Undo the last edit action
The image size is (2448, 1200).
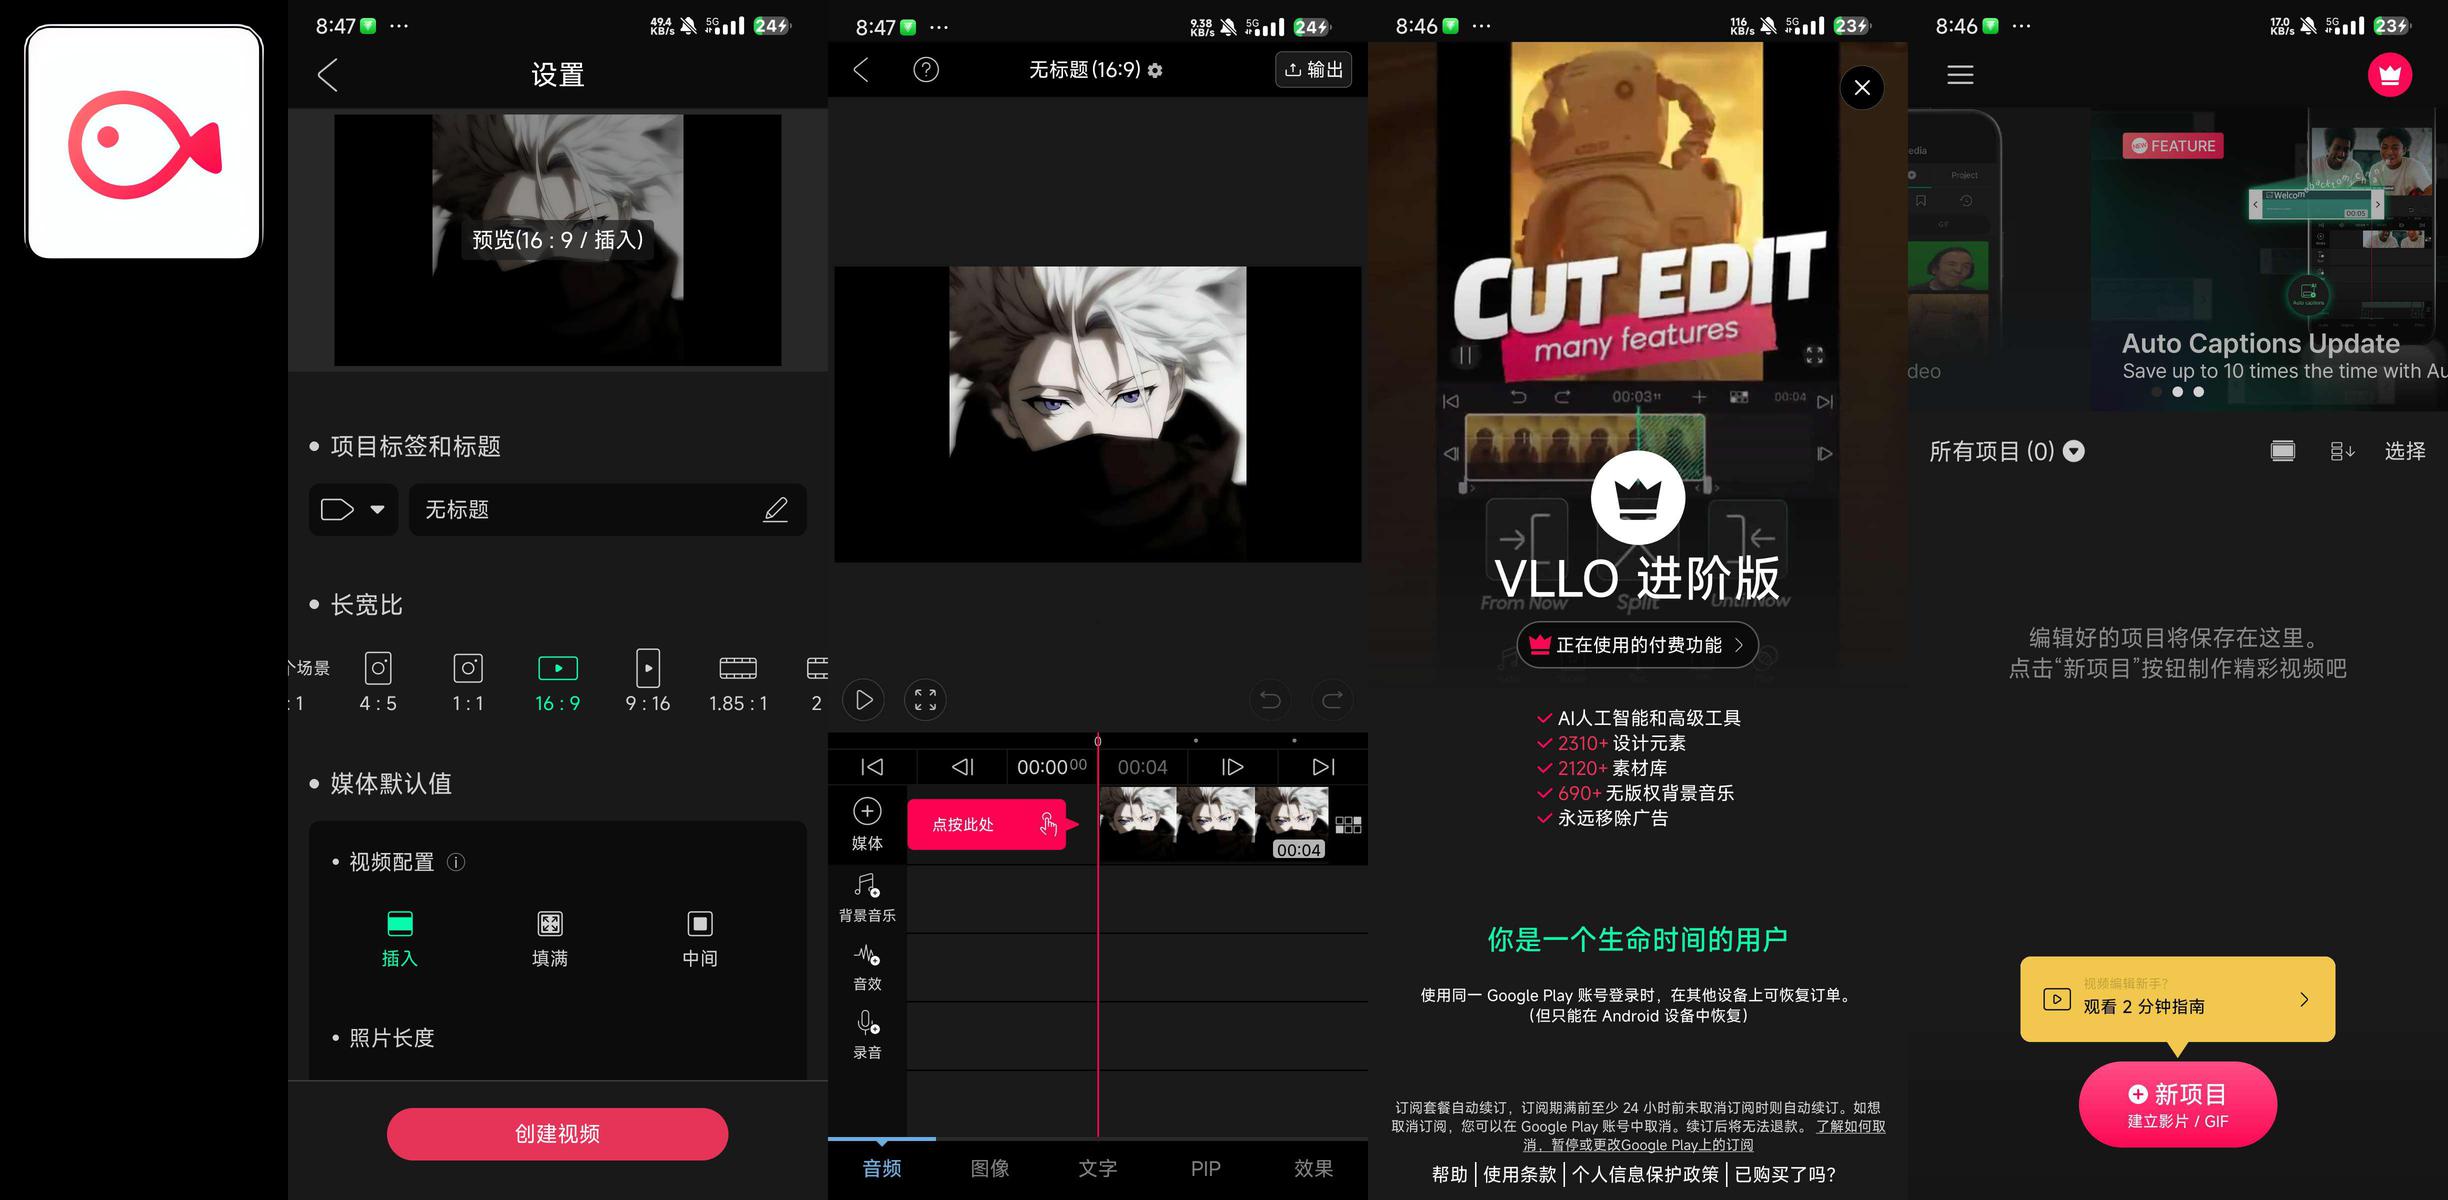(x=1271, y=700)
